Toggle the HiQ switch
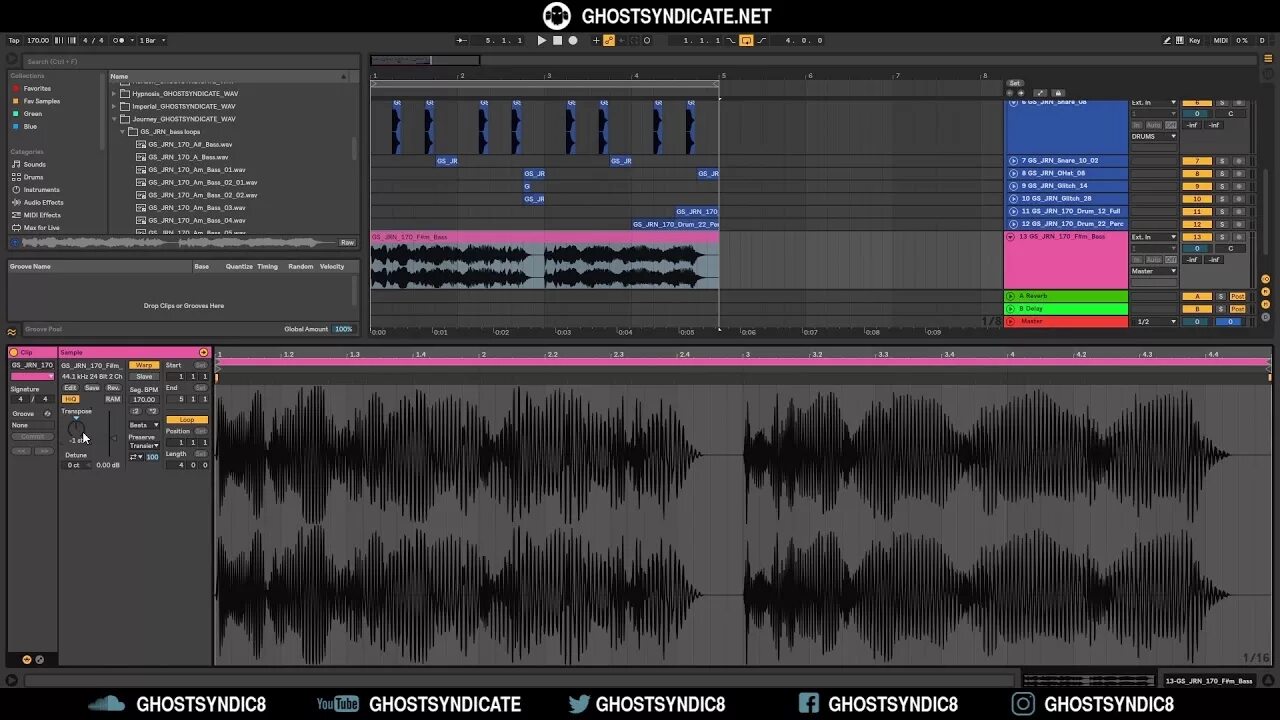1280x720 pixels. pos(70,399)
